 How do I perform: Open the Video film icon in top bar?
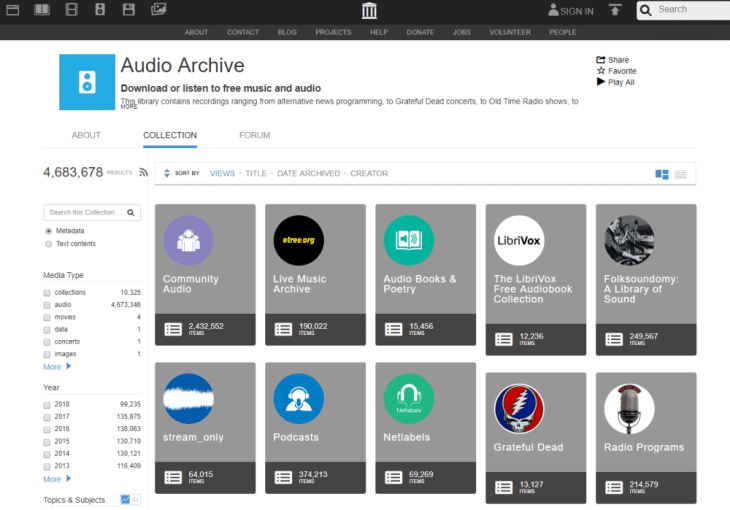pos(71,9)
